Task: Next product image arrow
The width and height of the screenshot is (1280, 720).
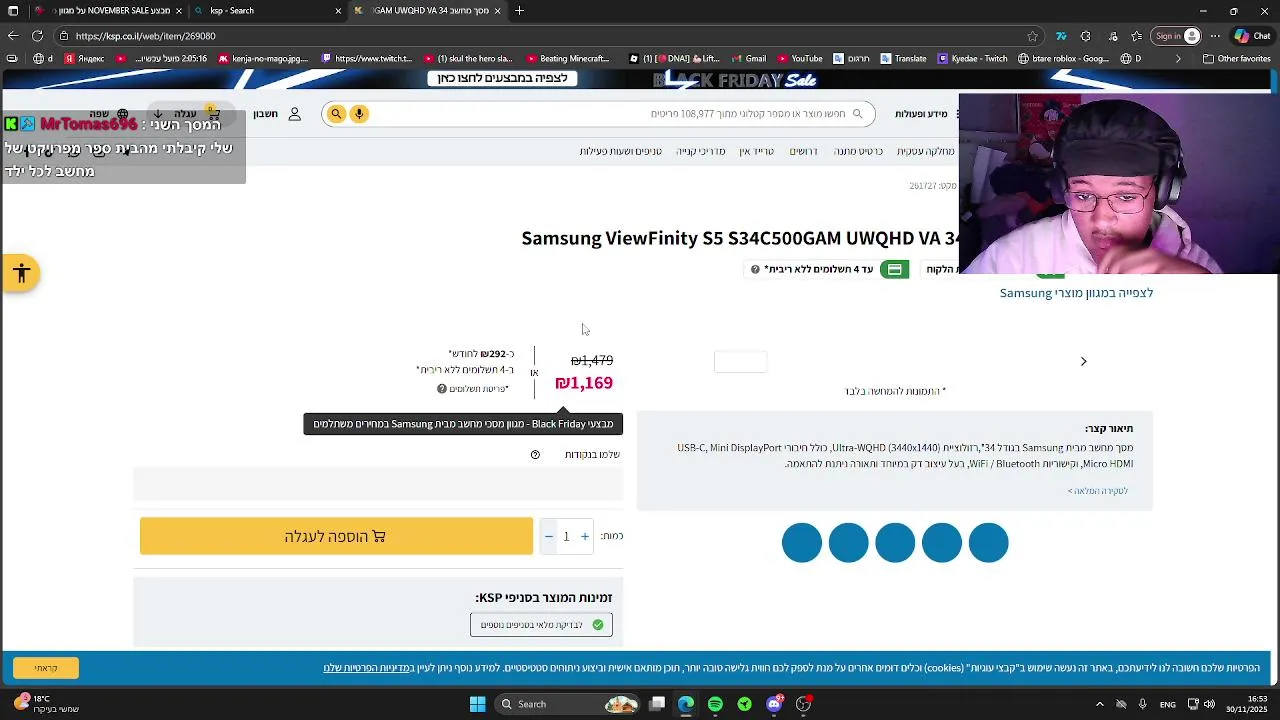Action: pyautogui.click(x=1083, y=361)
